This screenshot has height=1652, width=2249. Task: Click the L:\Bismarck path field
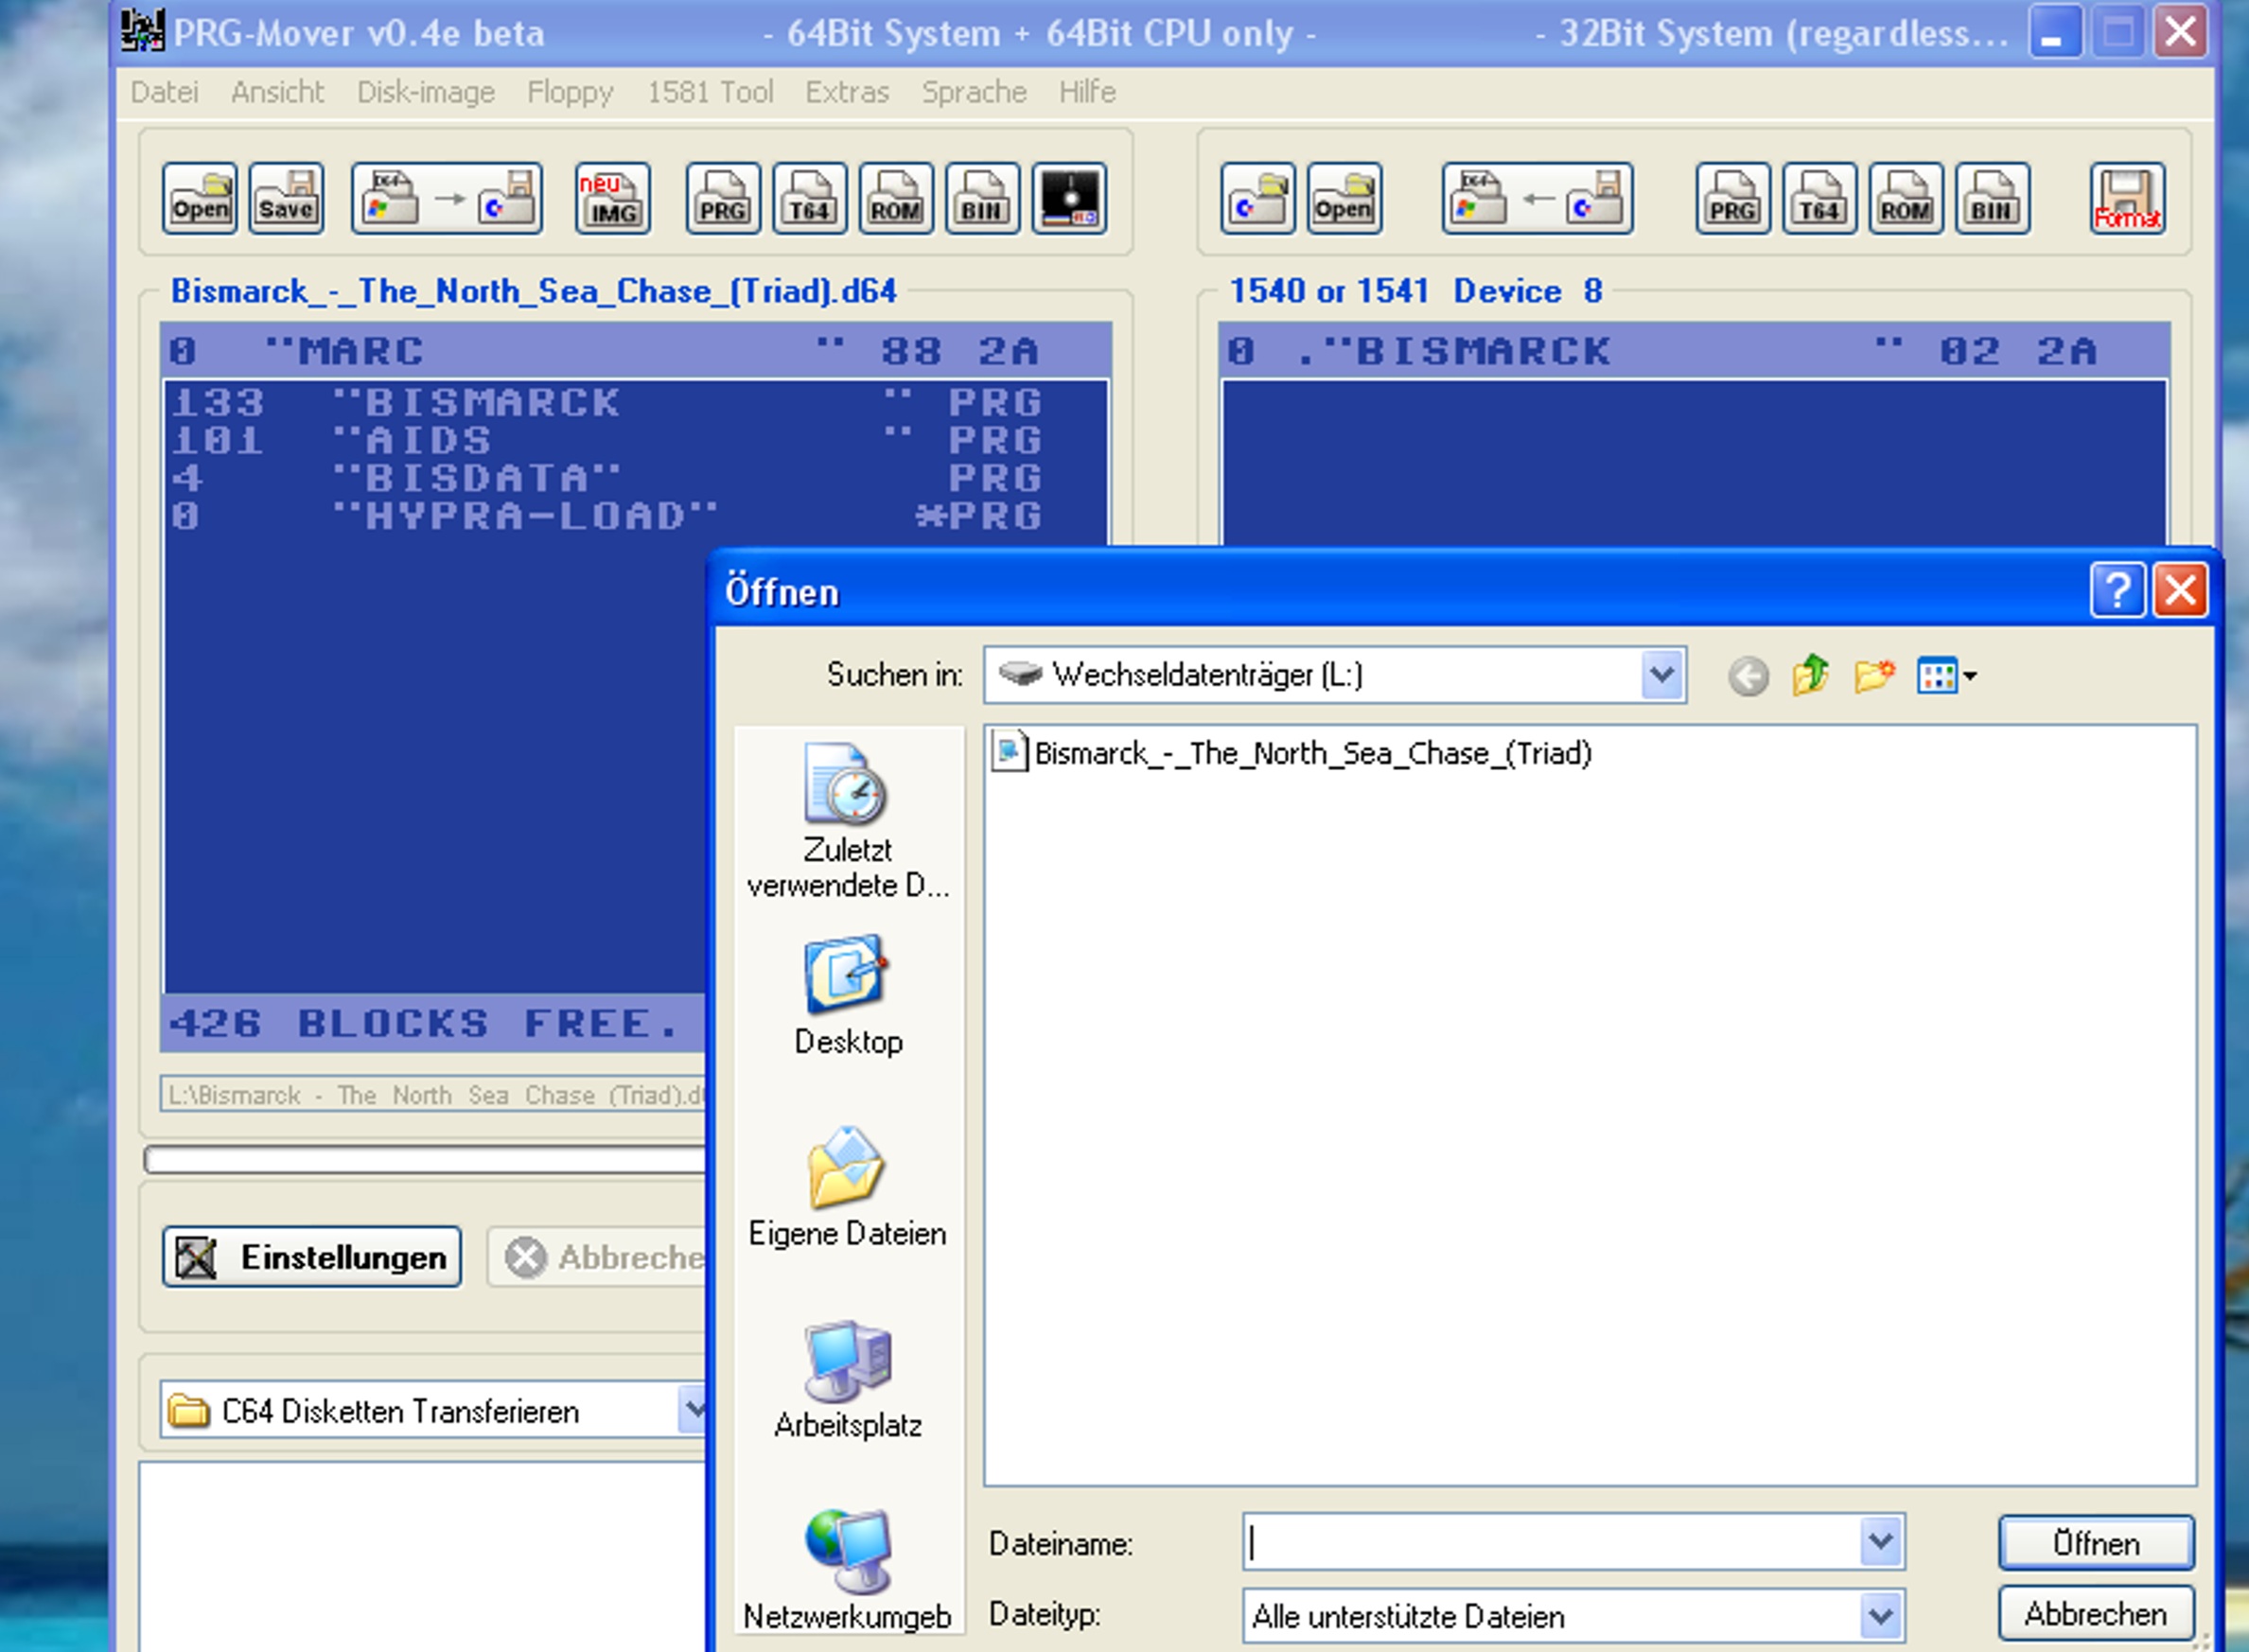[x=433, y=1094]
